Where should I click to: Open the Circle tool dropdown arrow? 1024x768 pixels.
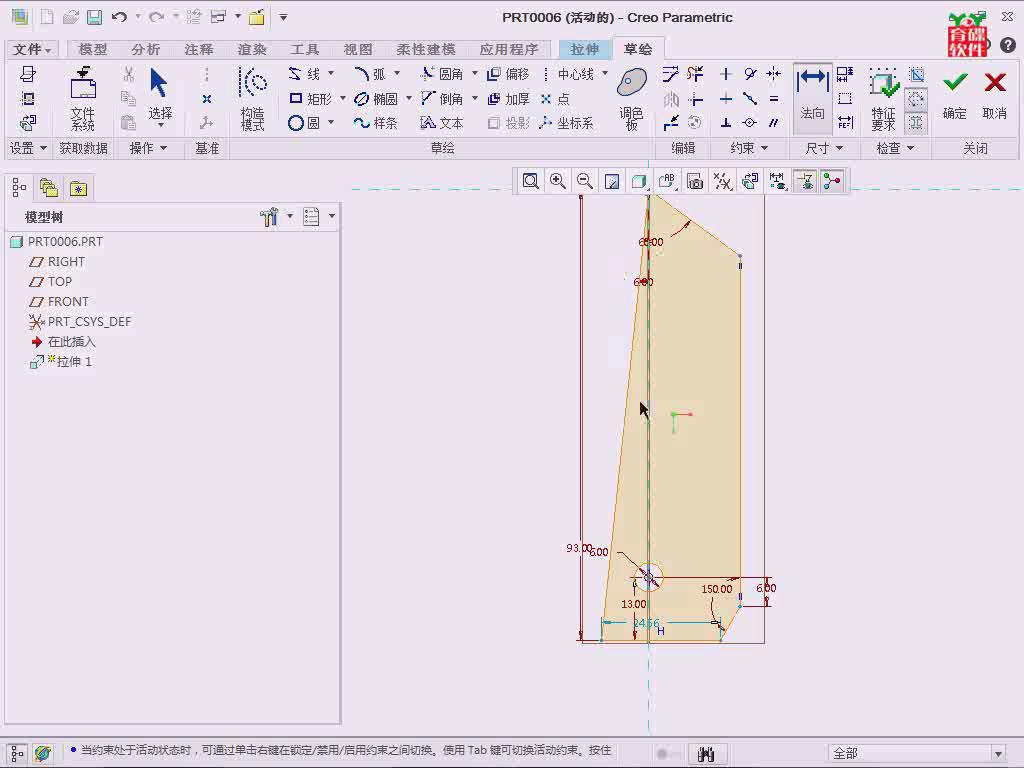point(331,122)
